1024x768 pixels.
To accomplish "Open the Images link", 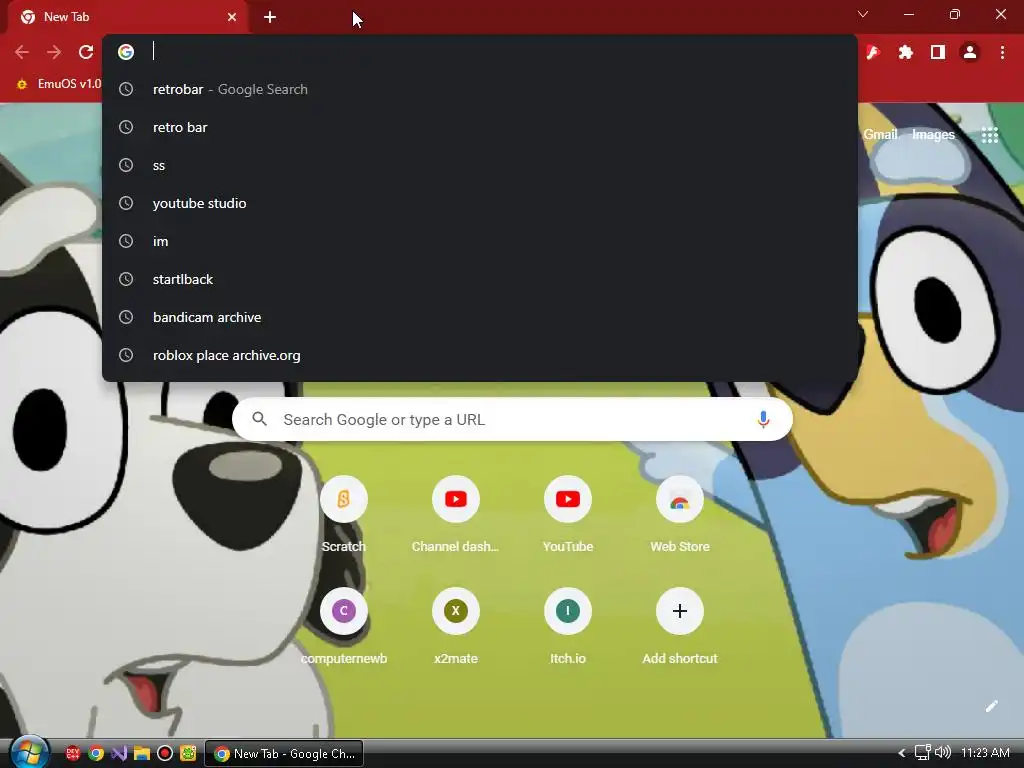I will tap(933, 135).
